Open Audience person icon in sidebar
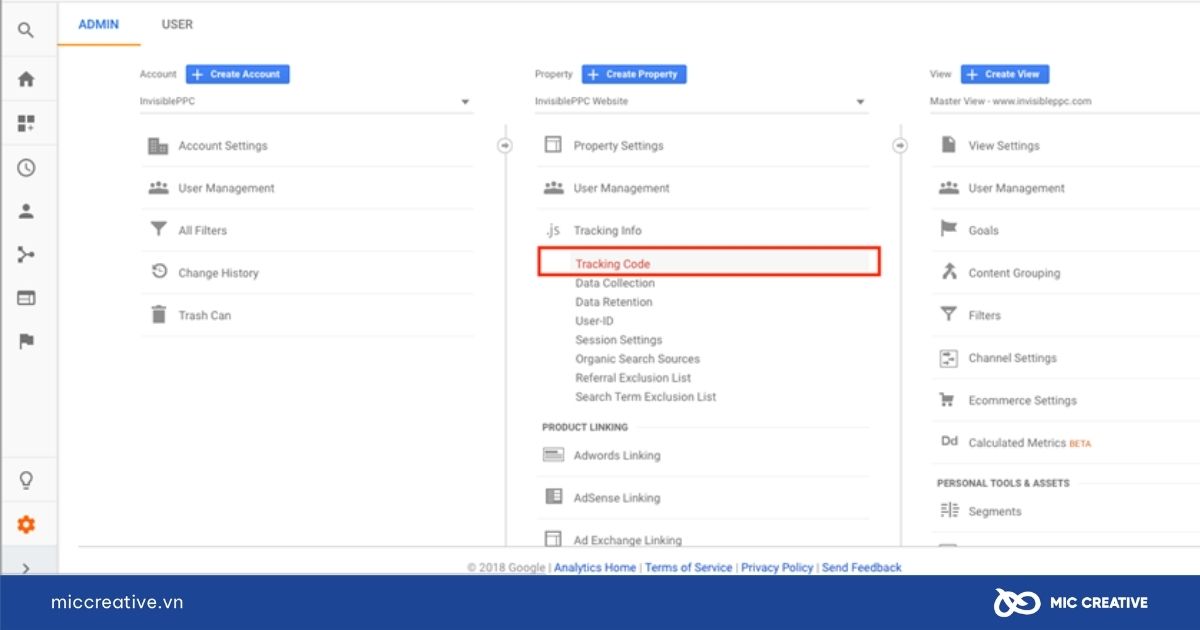 pyautogui.click(x=26, y=211)
